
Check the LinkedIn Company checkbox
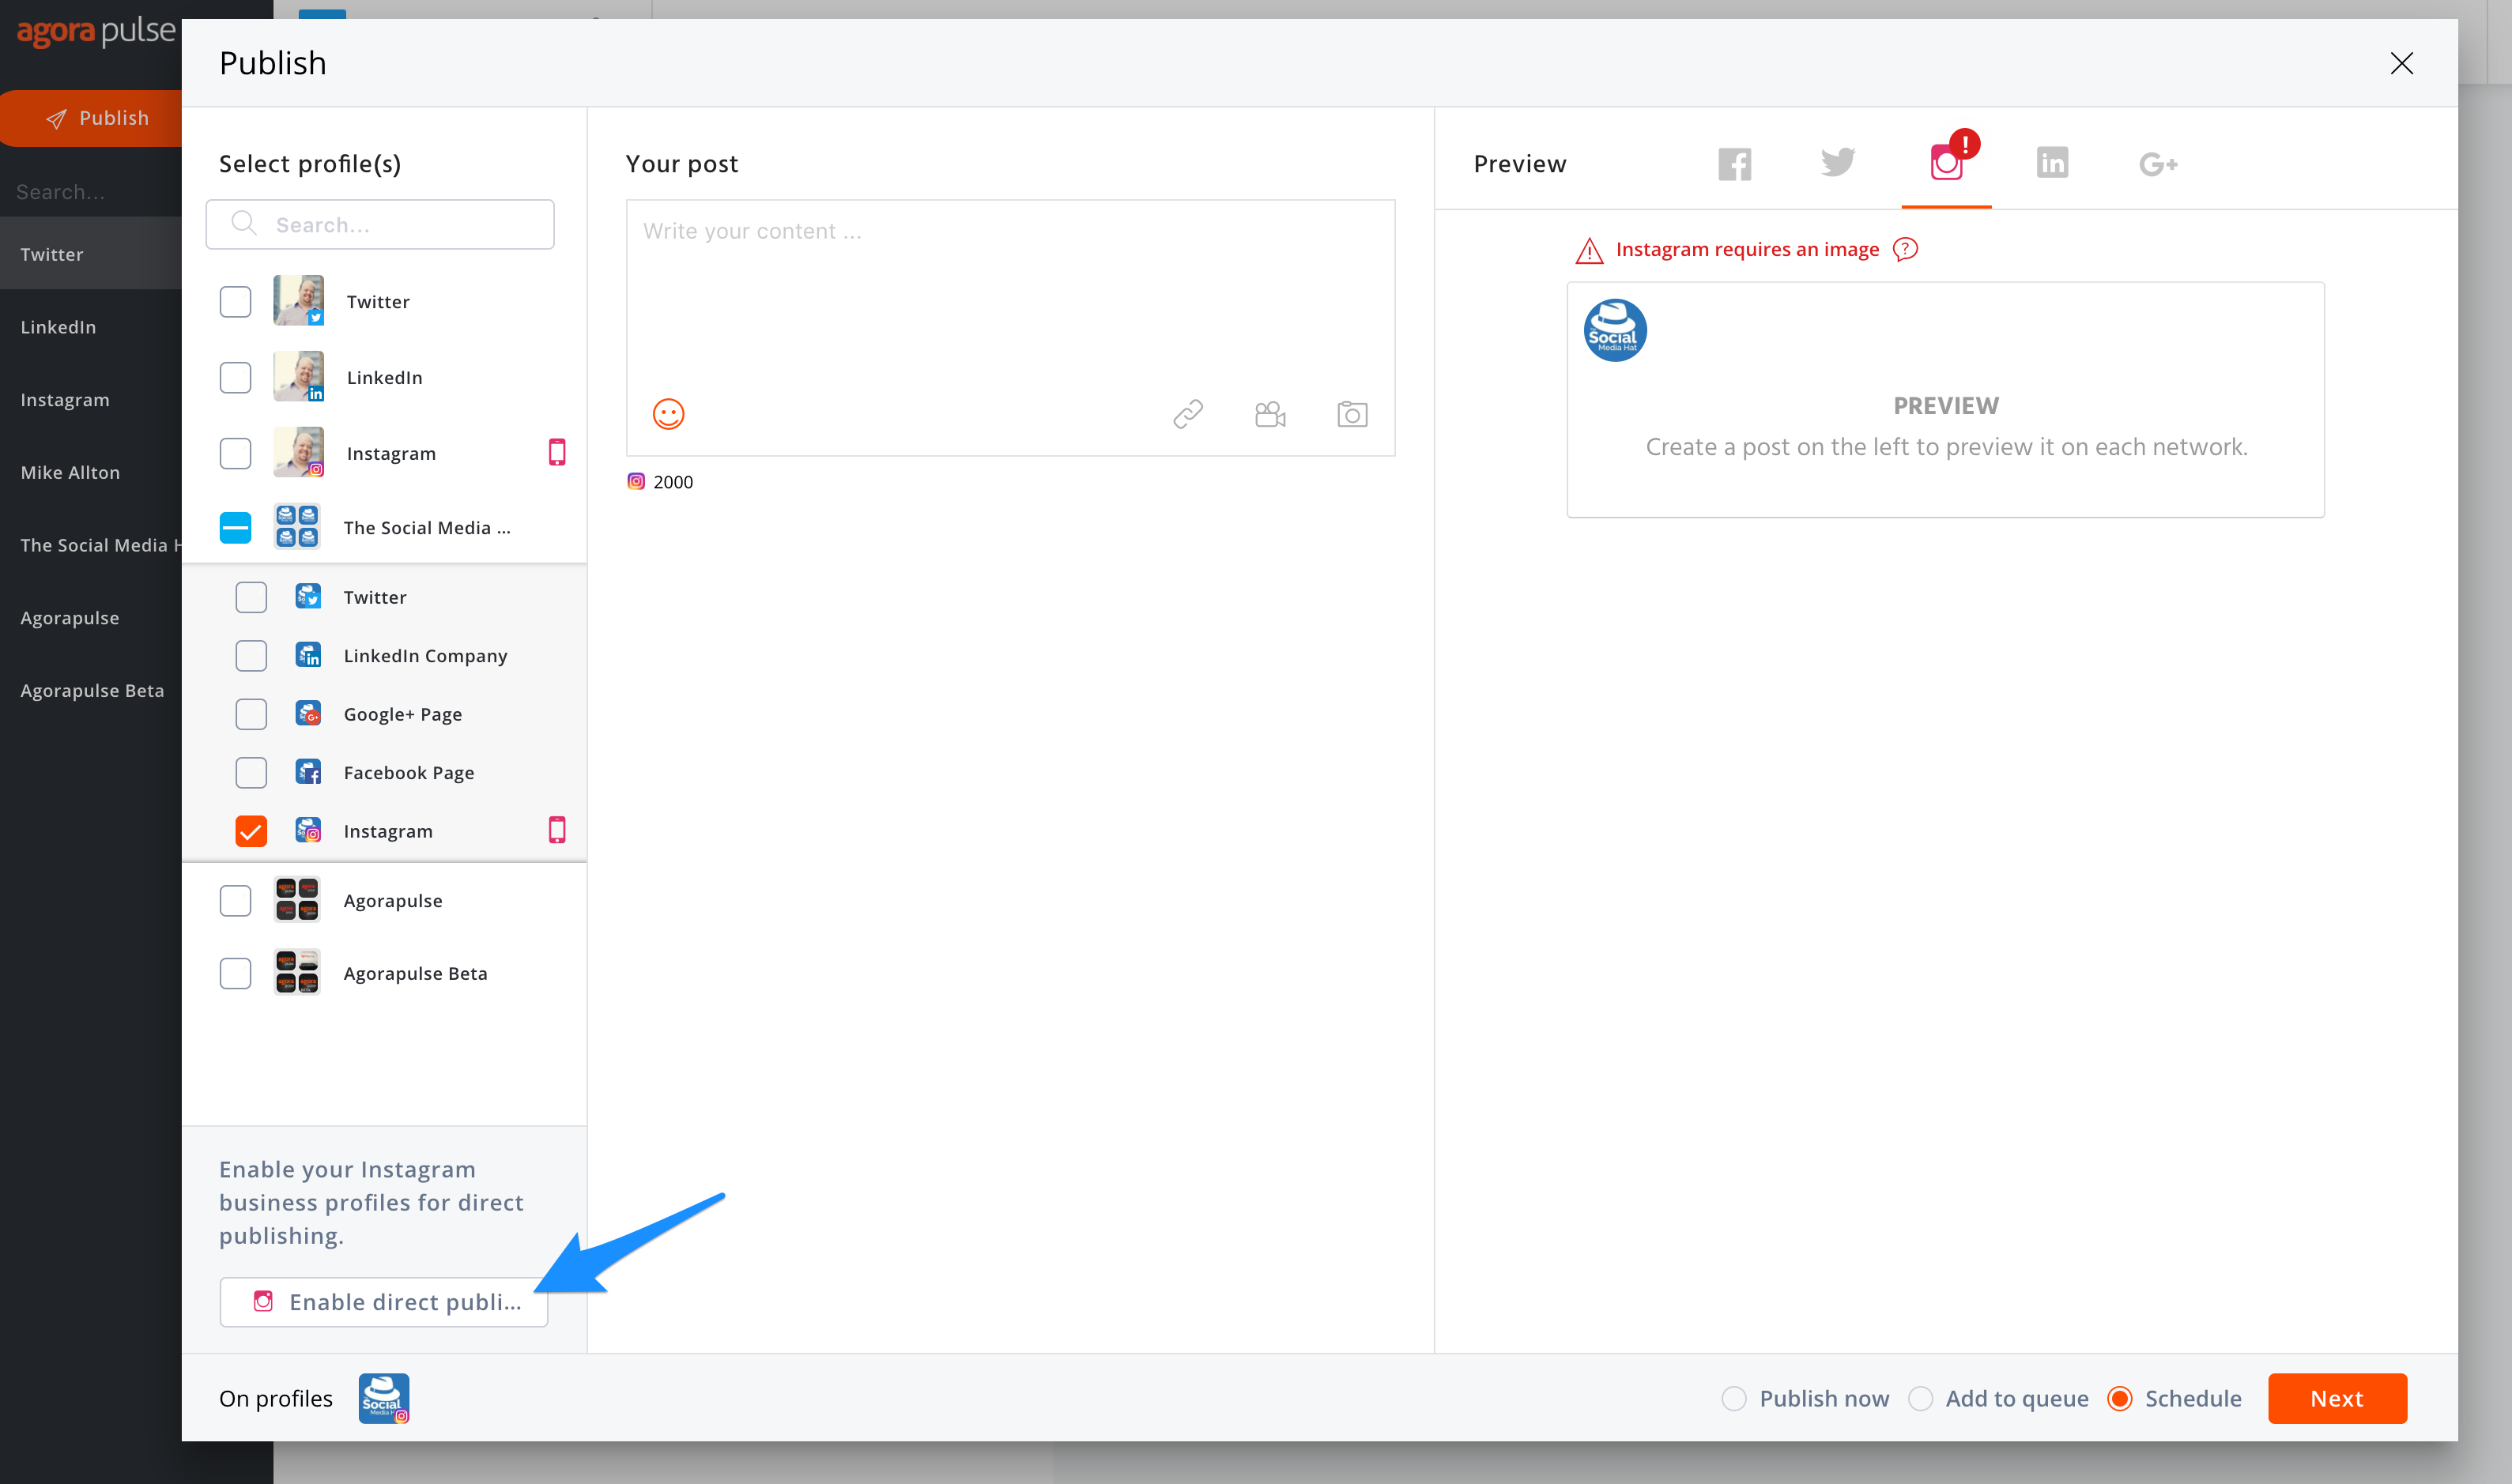pos(251,655)
